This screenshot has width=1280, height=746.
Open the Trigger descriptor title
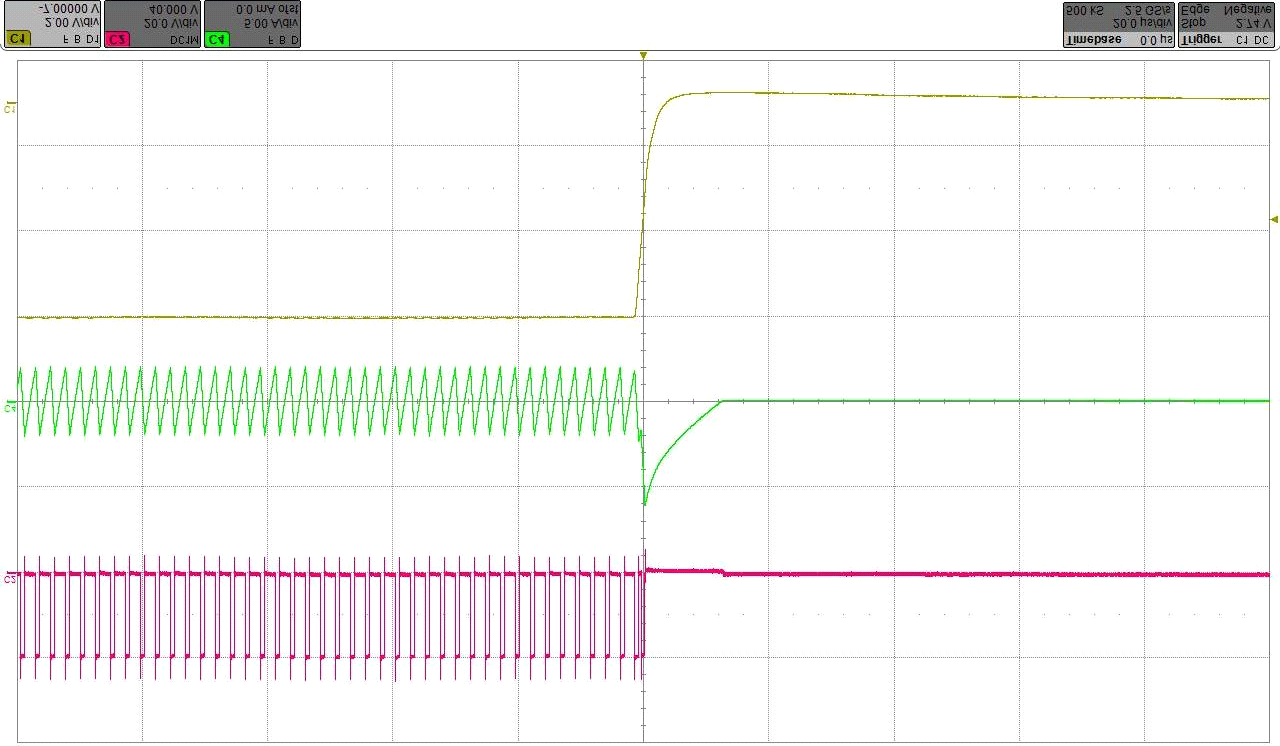click(x=1200, y=39)
